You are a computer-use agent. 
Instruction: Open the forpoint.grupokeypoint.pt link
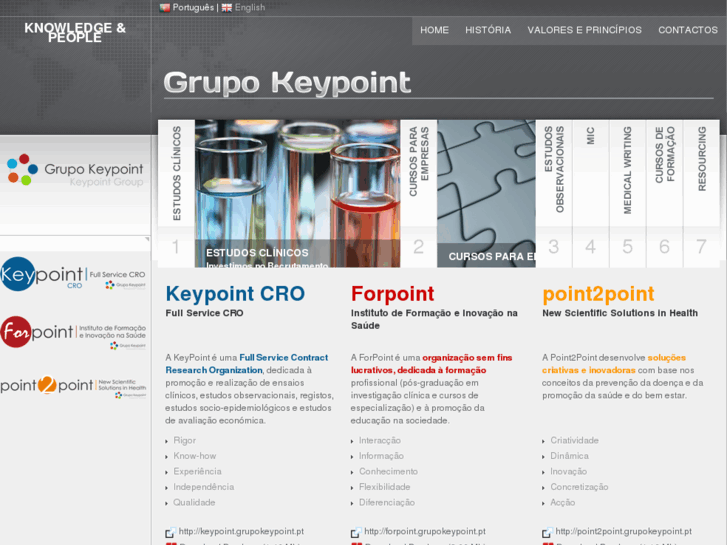[425, 531]
